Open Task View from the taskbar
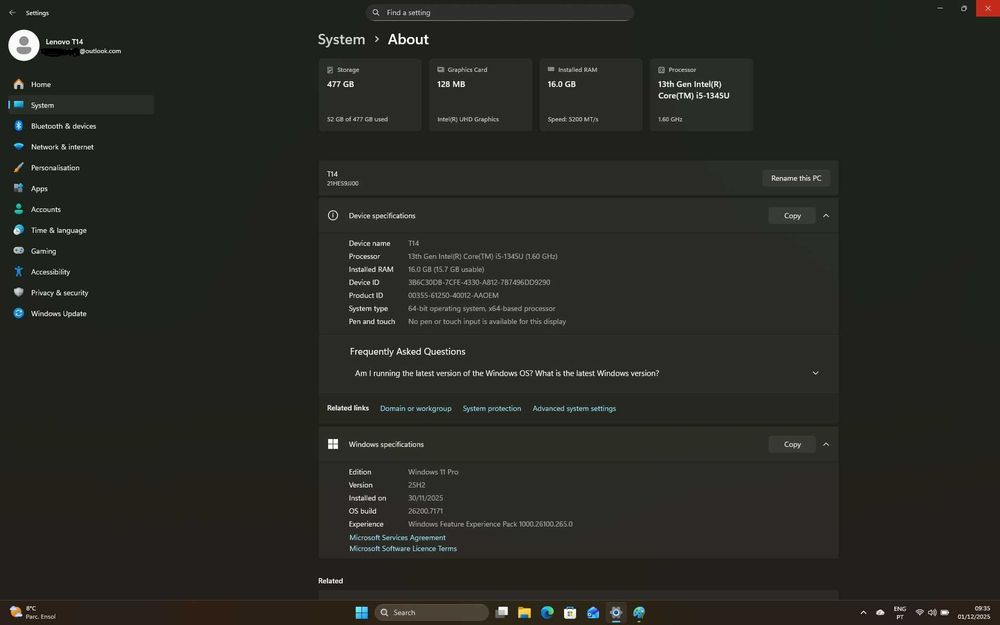The image size is (1000, 625). click(502, 612)
